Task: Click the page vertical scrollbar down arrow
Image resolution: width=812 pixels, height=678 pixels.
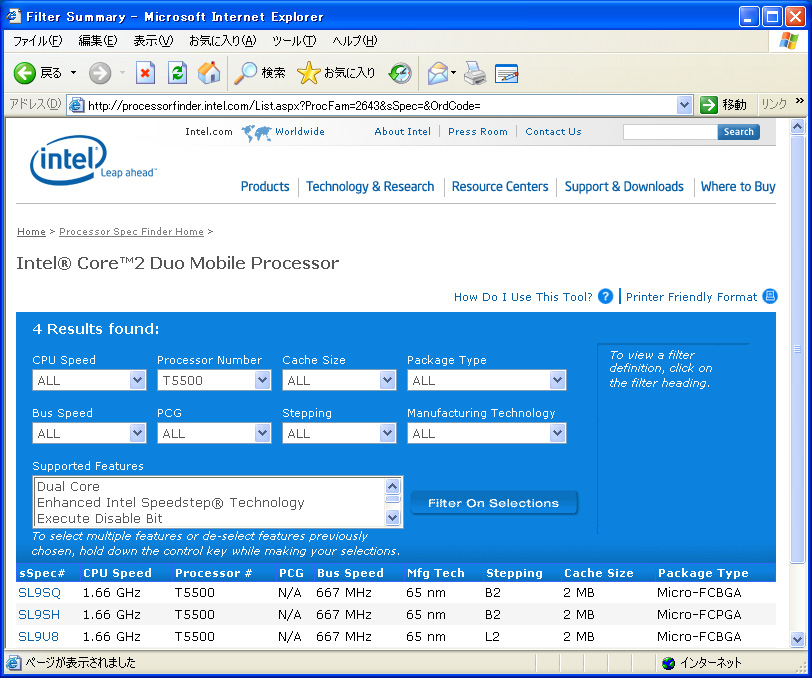Action: (x=797, y=639)
